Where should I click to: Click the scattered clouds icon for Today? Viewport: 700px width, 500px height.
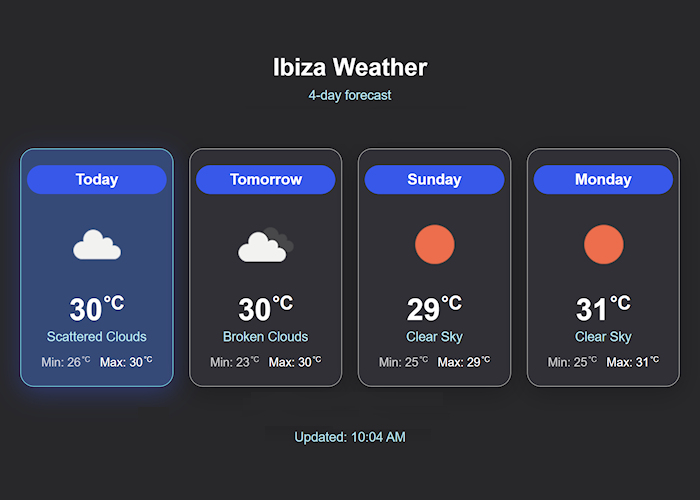tap(97, 245)
